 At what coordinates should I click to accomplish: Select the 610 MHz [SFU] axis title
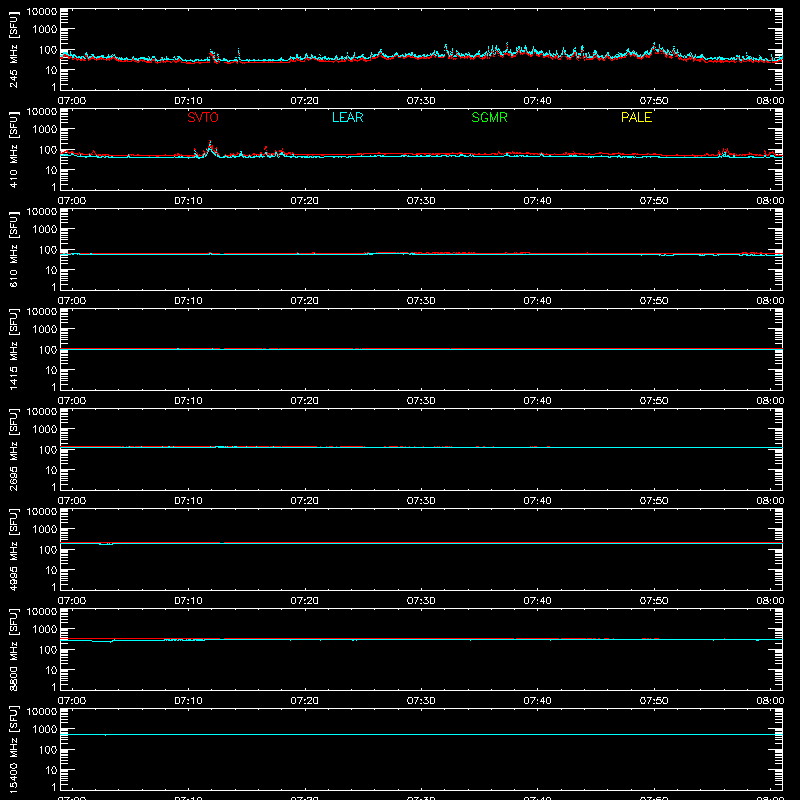pyautogui.click(x=13, y=249)
